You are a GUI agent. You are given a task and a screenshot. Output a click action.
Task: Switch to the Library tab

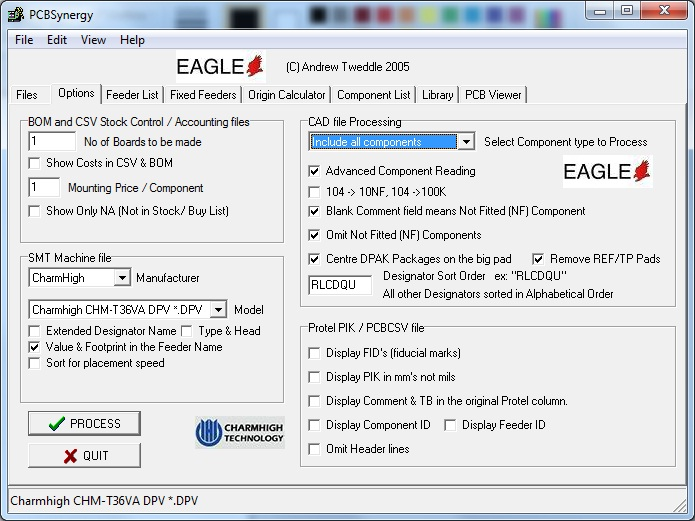(x=437, y=95)
